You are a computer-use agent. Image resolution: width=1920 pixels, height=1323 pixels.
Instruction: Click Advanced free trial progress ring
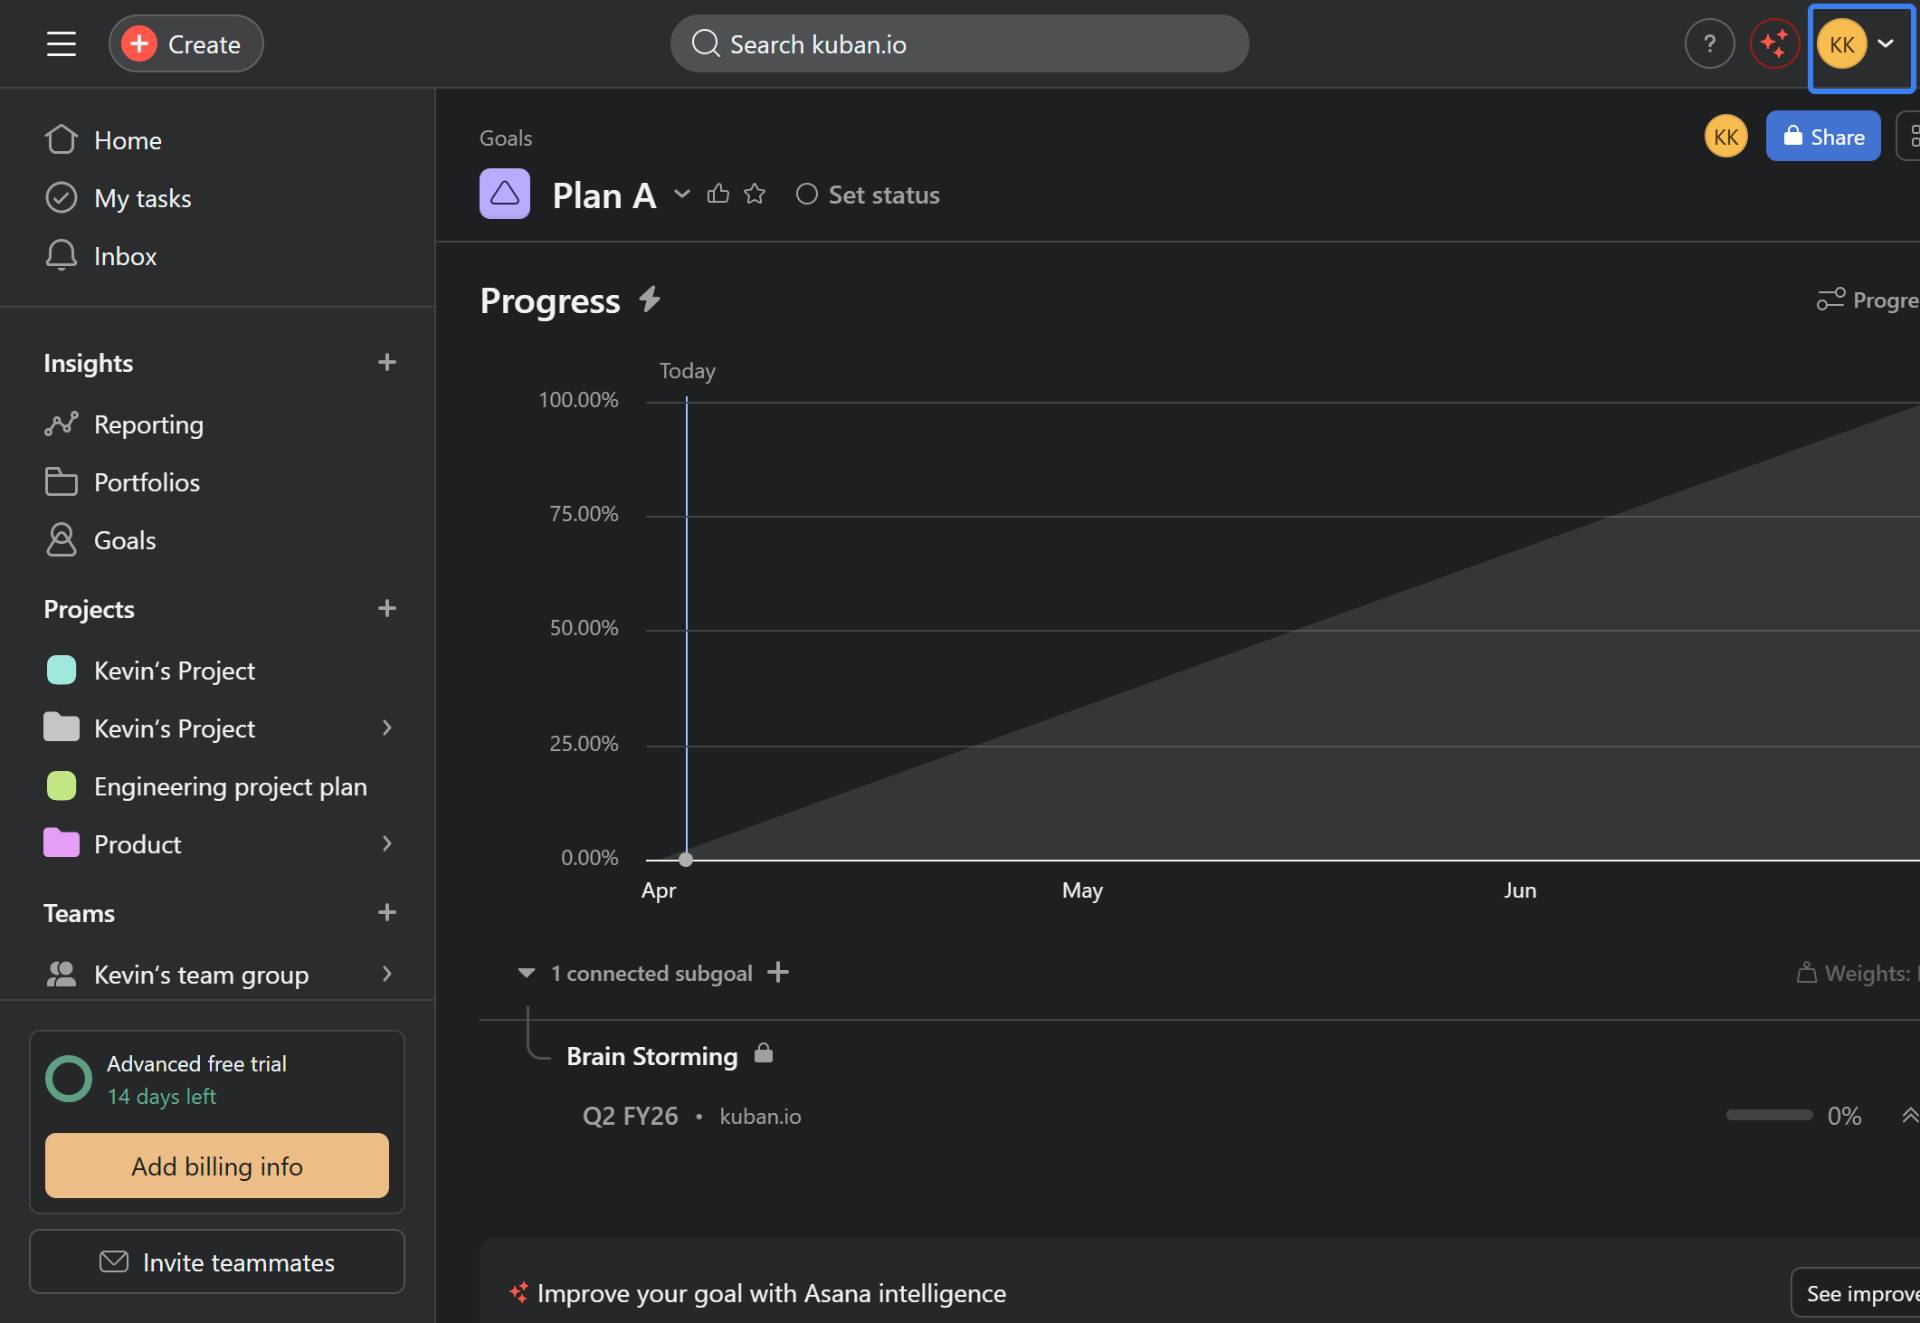point(69,1079)
